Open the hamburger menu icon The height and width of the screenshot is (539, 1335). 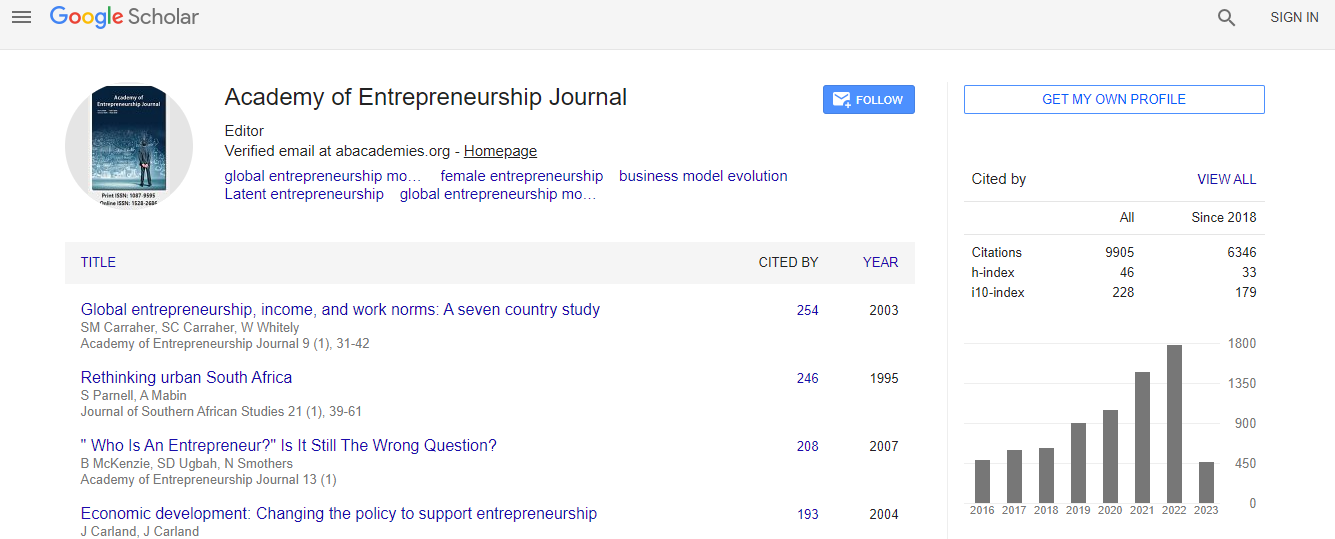click(21, 17)
